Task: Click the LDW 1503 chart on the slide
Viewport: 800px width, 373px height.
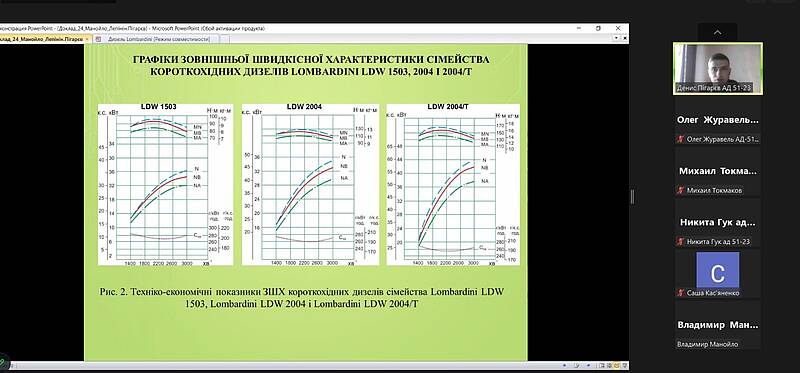Action: pos(165,184)
